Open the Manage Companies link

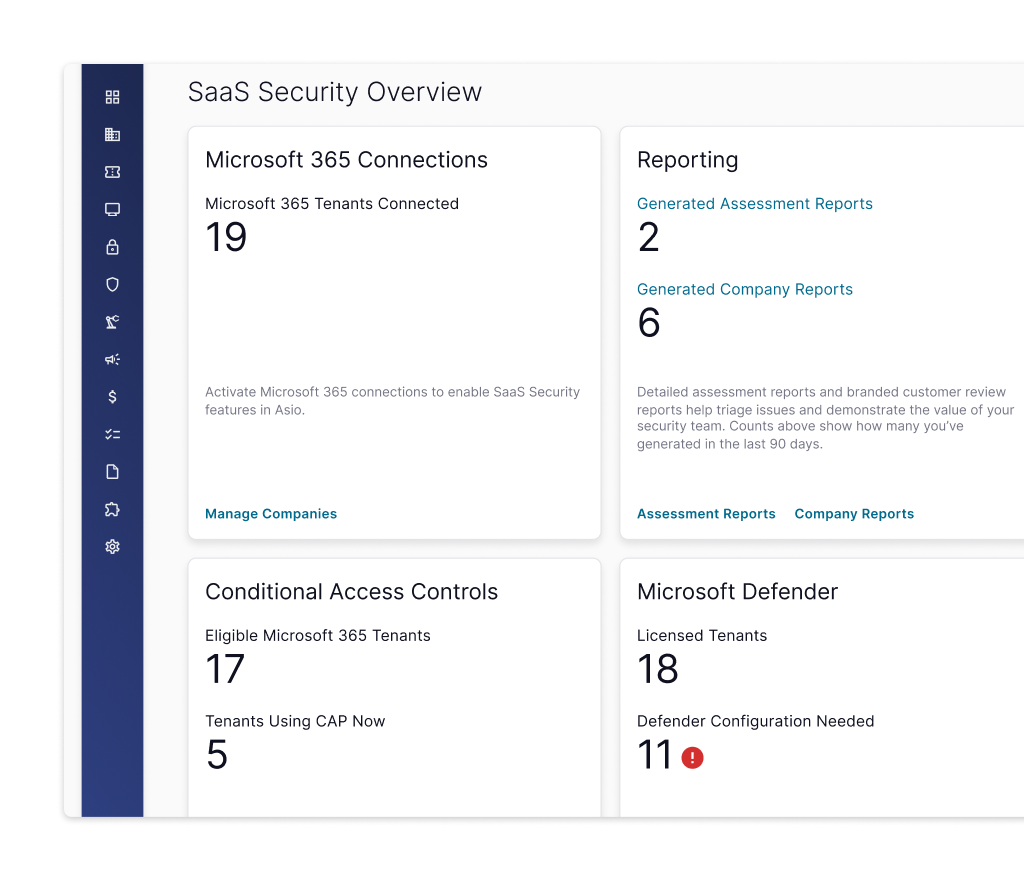(x=271, y=514)
